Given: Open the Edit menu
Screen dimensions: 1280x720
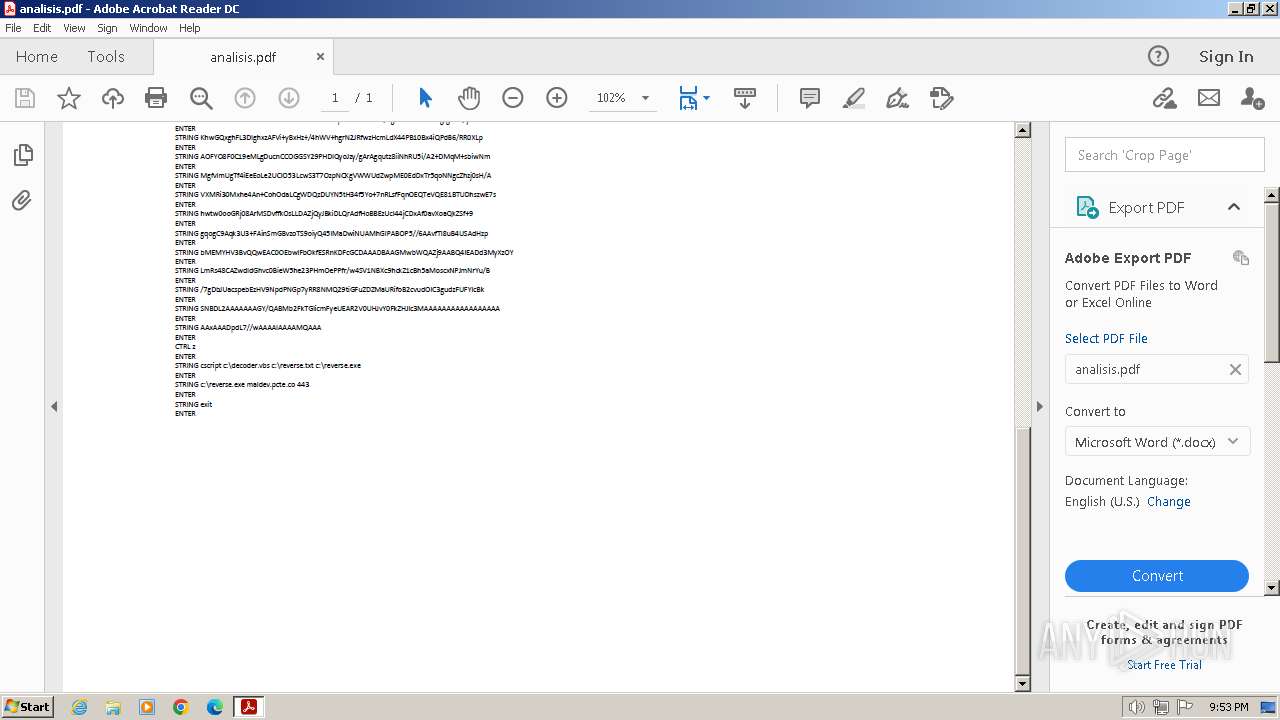Looking at the screenshot, I should pyautogui.click(x=42, y=28).
